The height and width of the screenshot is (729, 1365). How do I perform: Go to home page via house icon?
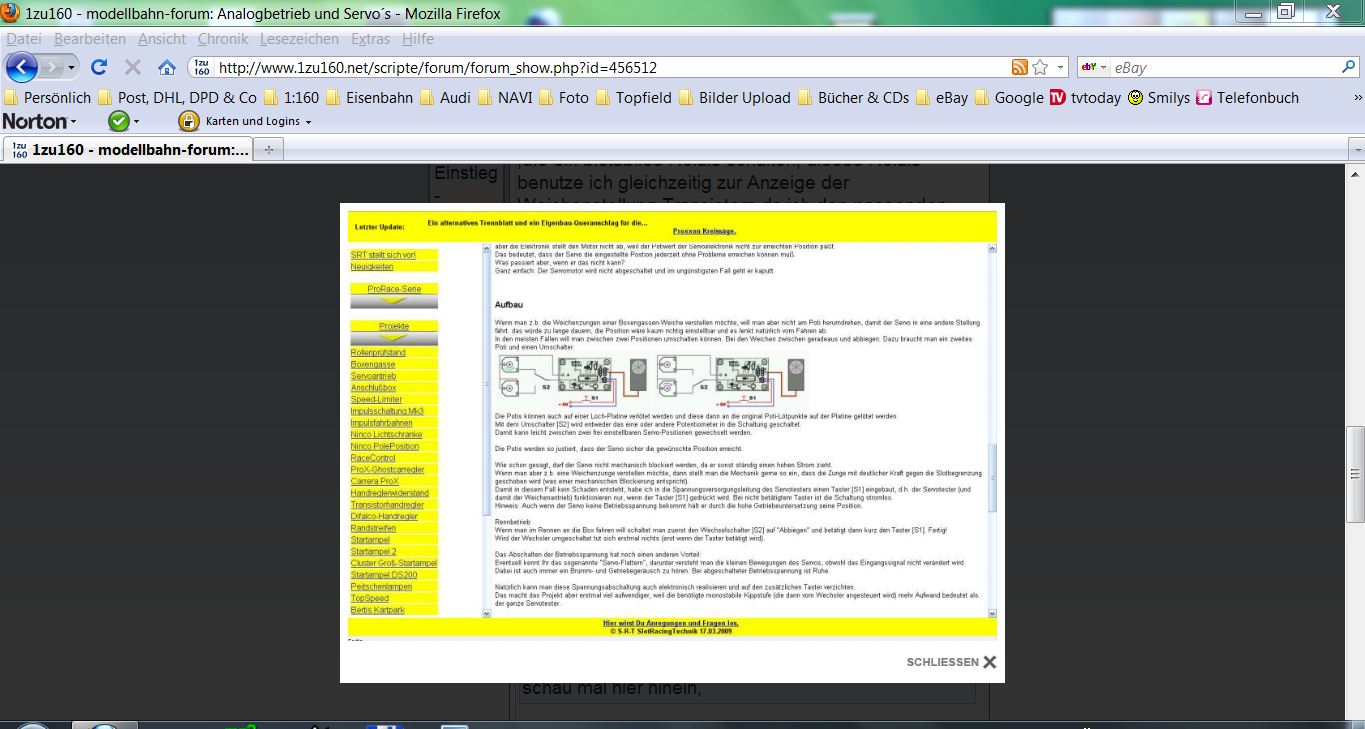(167, 67)
